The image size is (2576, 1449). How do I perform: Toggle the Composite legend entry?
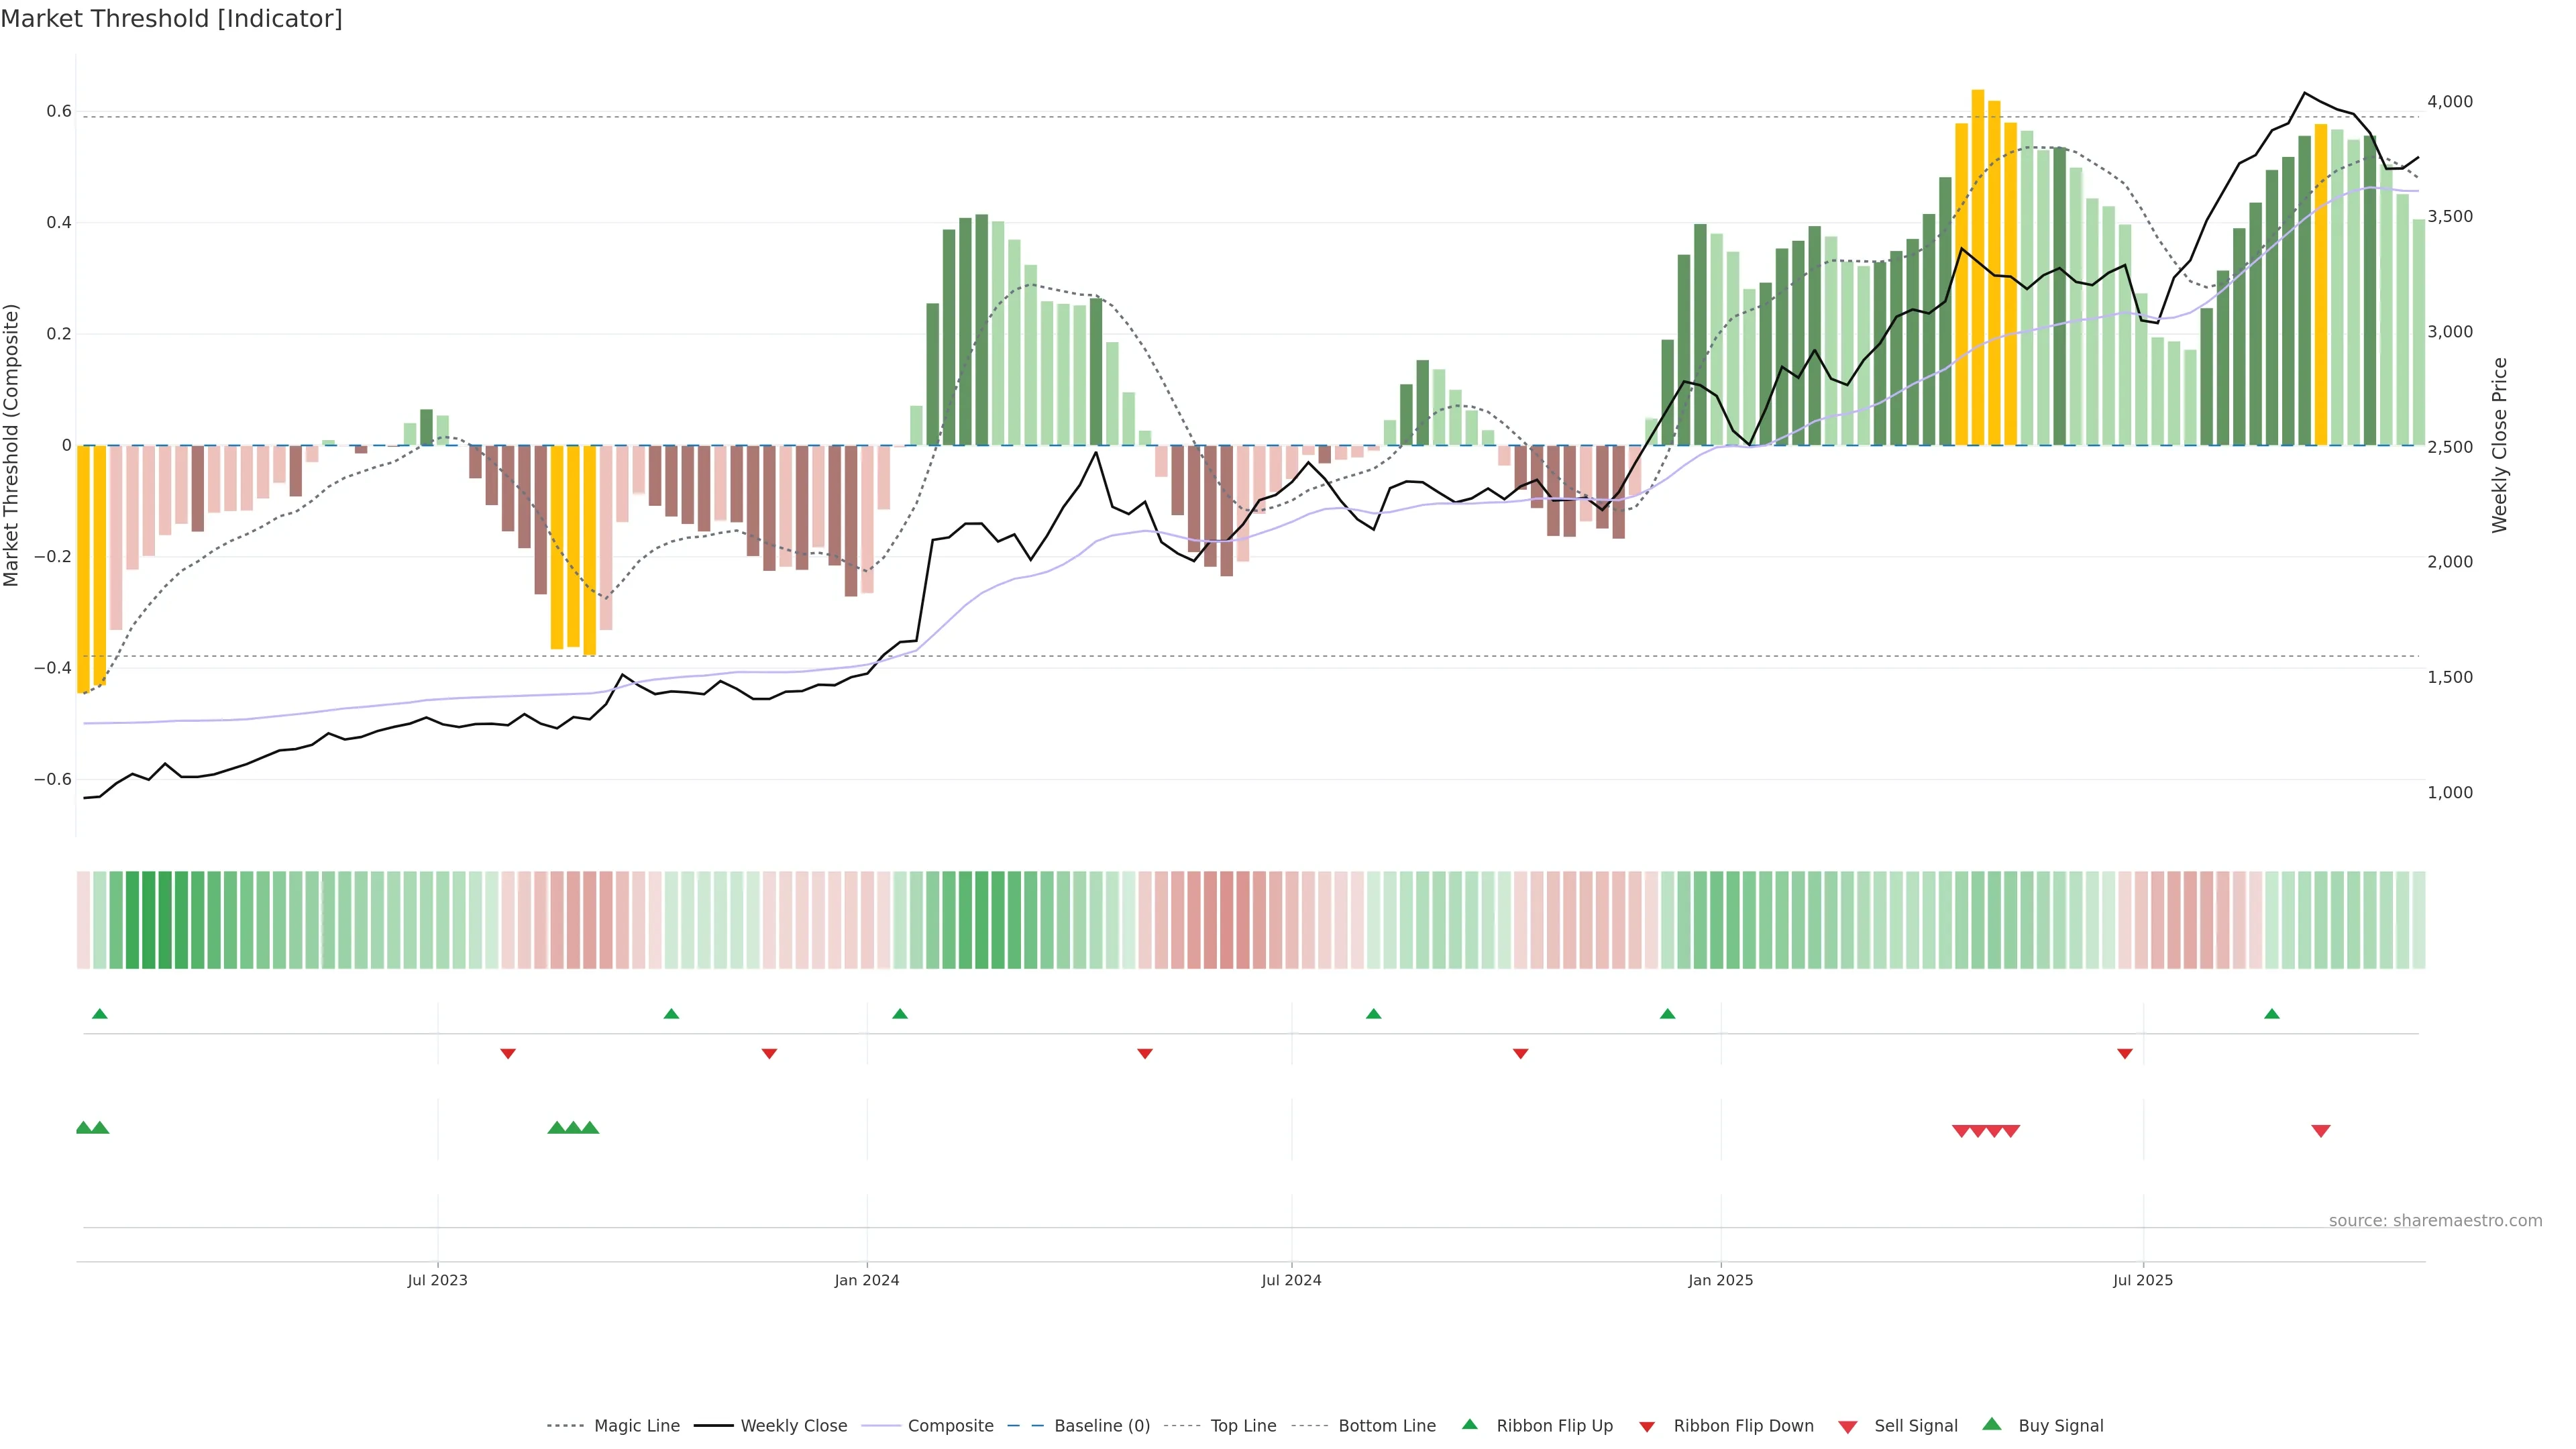click(x=950, y=1426)
